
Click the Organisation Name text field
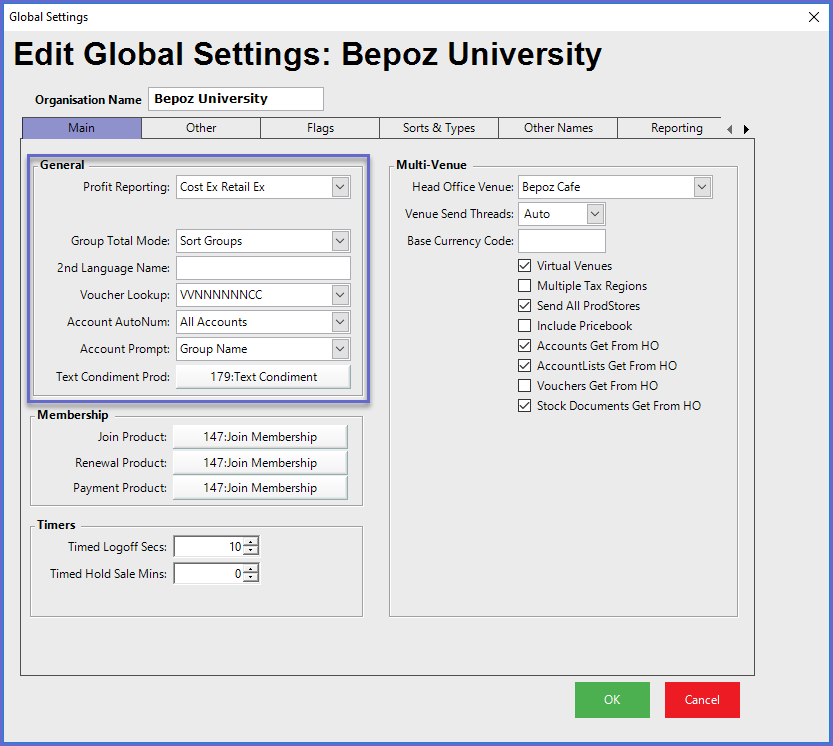(x=236, y=99)
